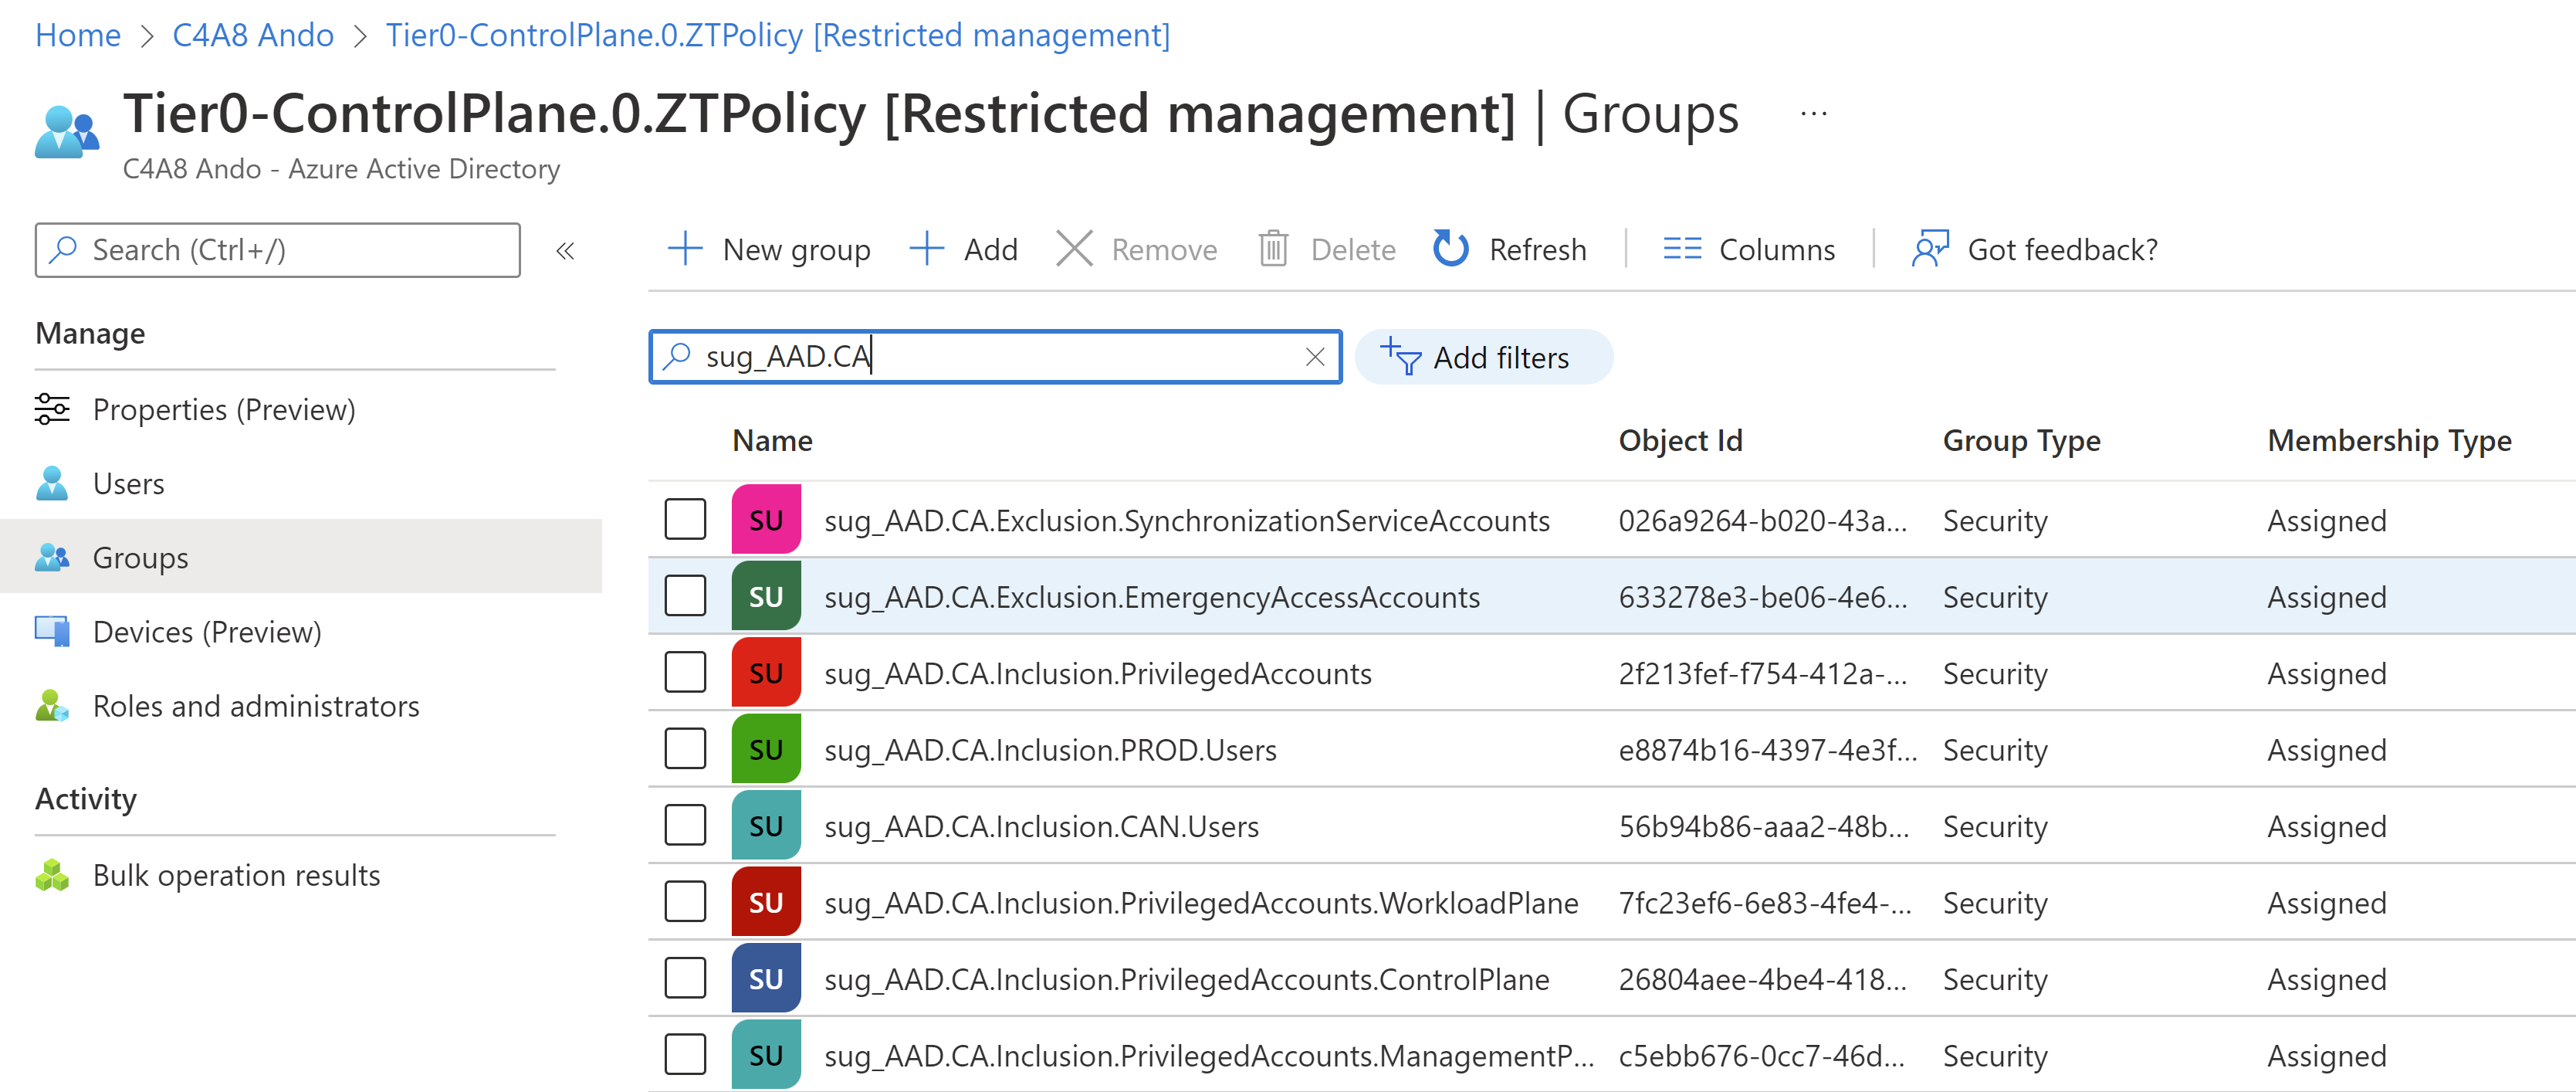Click the Roles and administrators icon
This screenshot has height=1092, width=2576.
pyautogui.click(x=52, y=705)
